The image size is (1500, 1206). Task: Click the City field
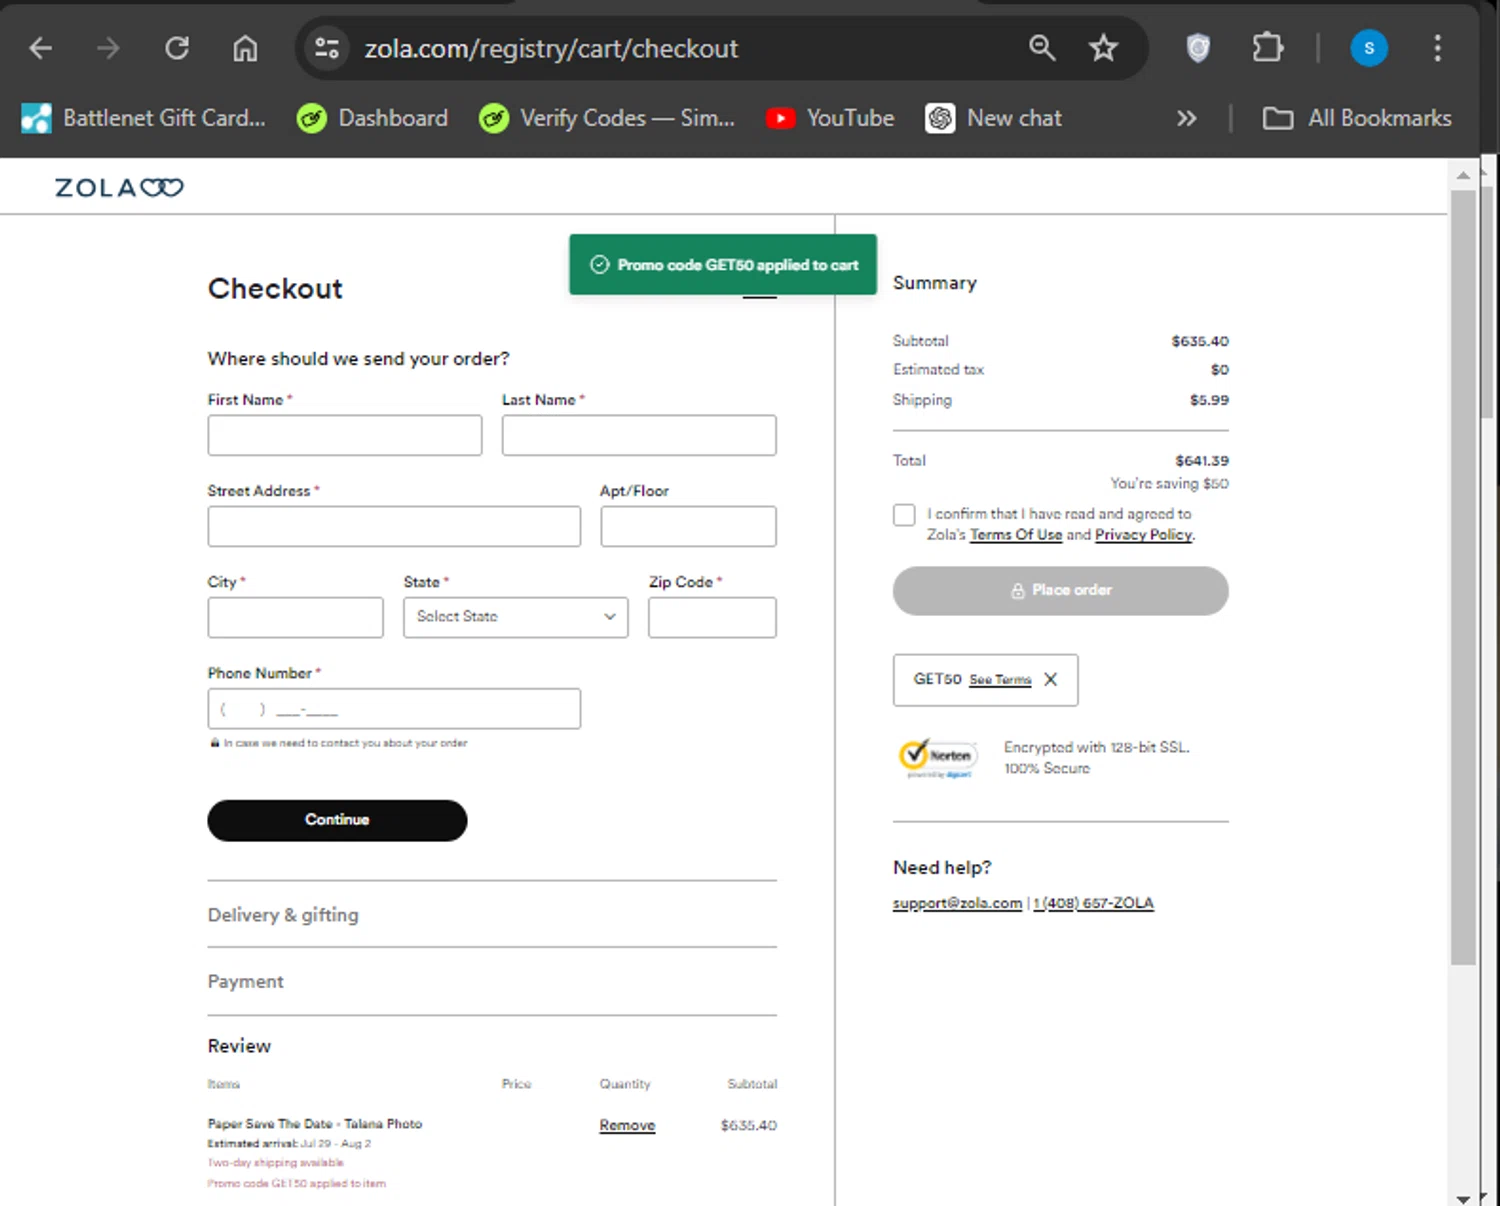(x=295, y=617)
